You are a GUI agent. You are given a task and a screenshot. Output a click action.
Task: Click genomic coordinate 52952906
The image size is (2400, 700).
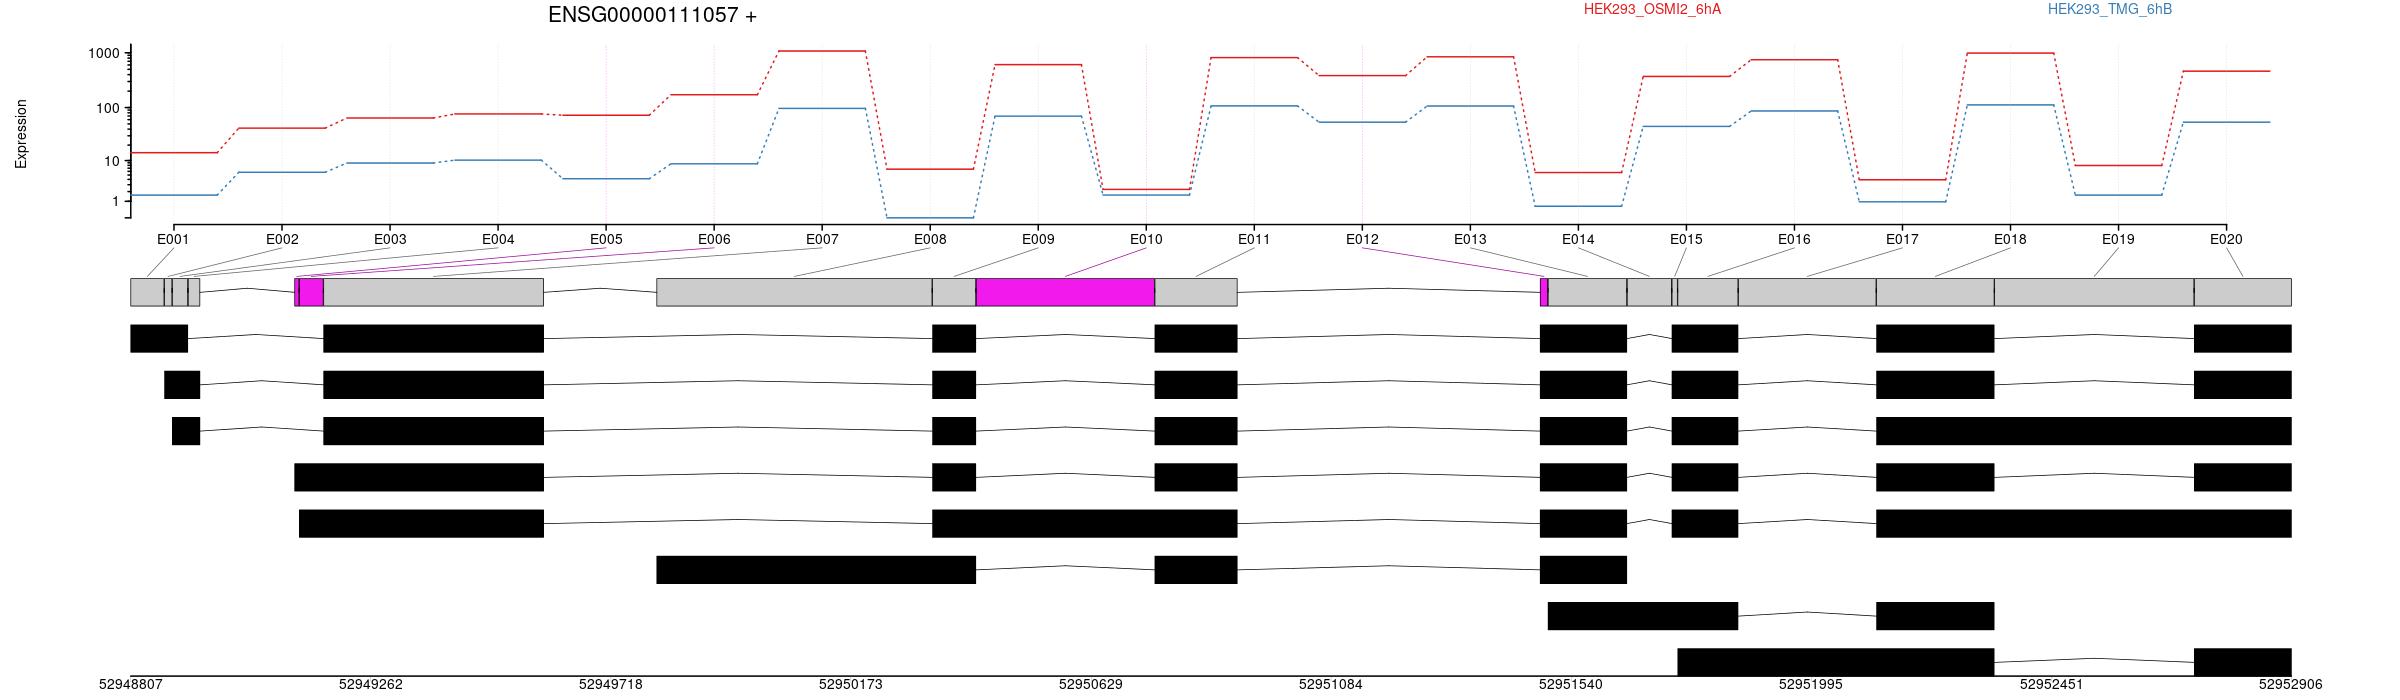[x=2291, y=685]
